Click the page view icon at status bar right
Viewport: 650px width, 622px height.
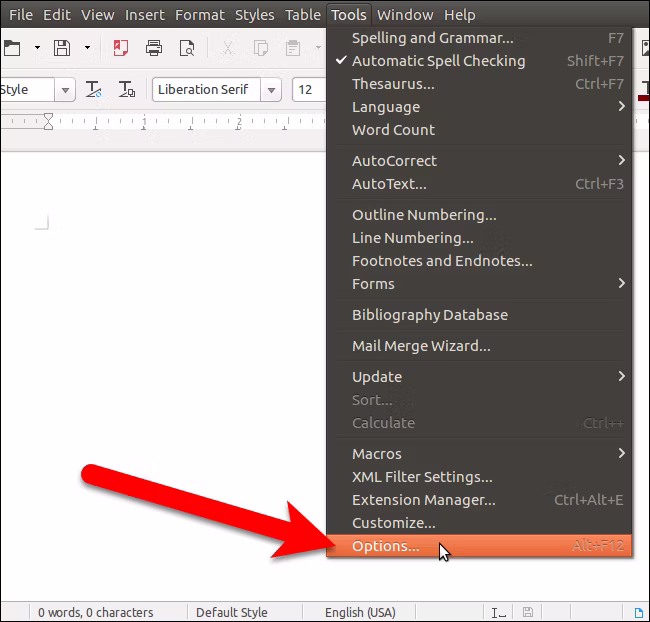point(639,612)
